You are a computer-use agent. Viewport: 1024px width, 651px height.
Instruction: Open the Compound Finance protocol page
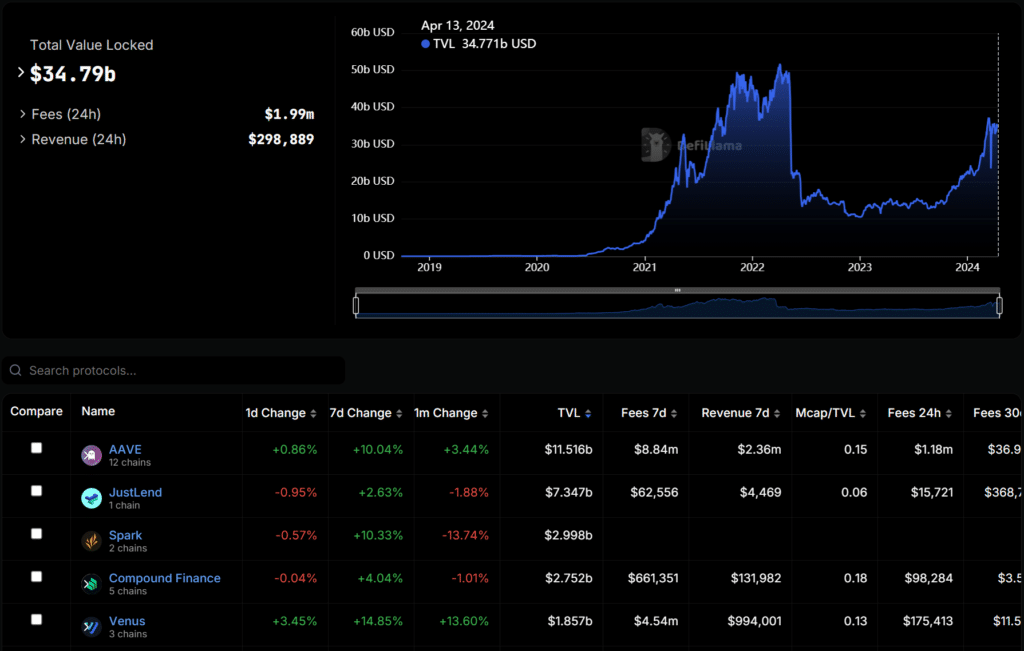(165, 578)
